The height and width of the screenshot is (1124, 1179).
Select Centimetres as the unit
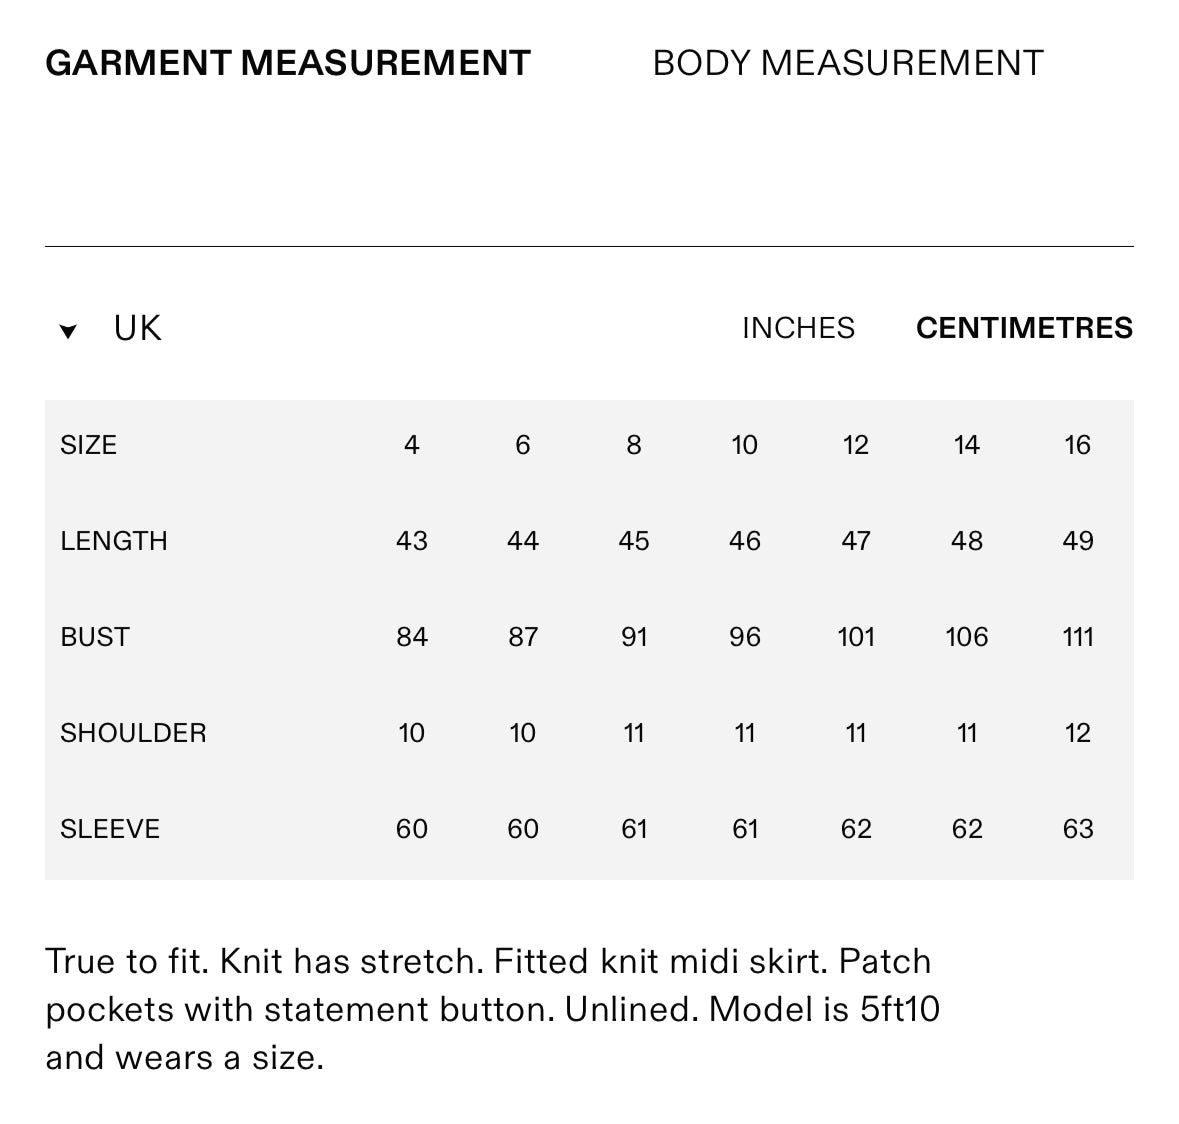(1024, 329)
